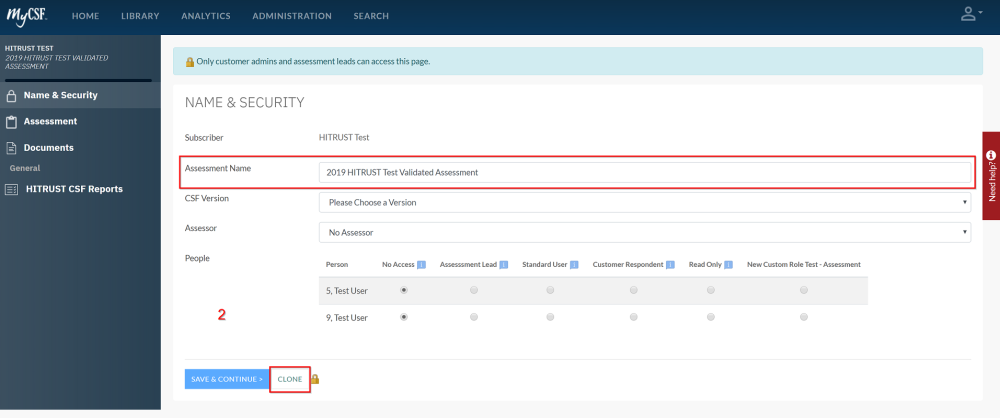
Task: Click the info icon beside Assessment Lead
Action: click(x=503, y=264)
